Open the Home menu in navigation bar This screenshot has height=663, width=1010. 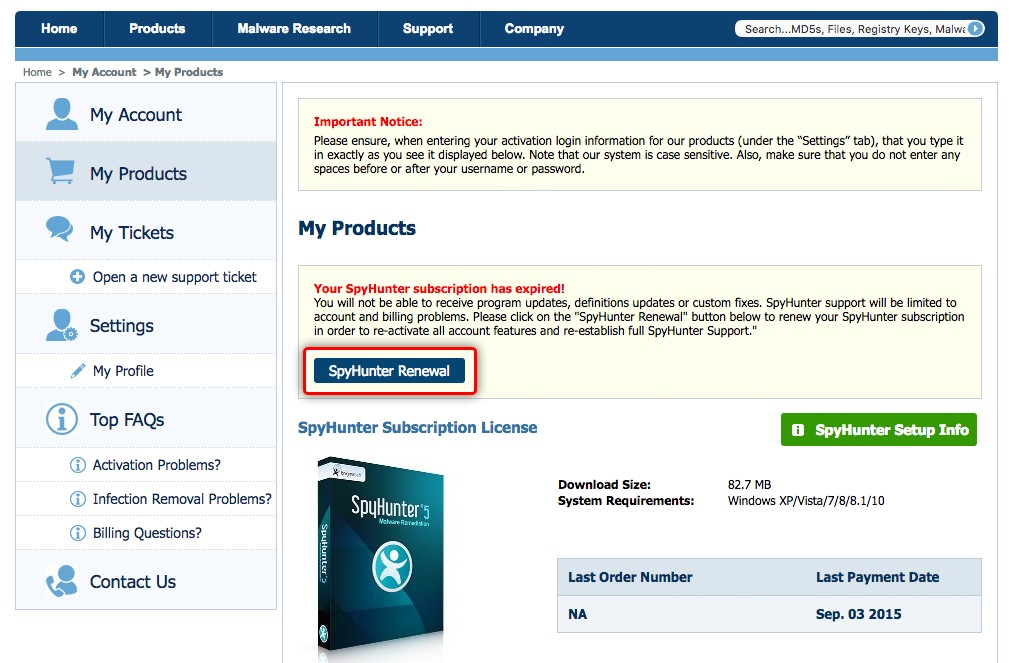tap(59, 29)
